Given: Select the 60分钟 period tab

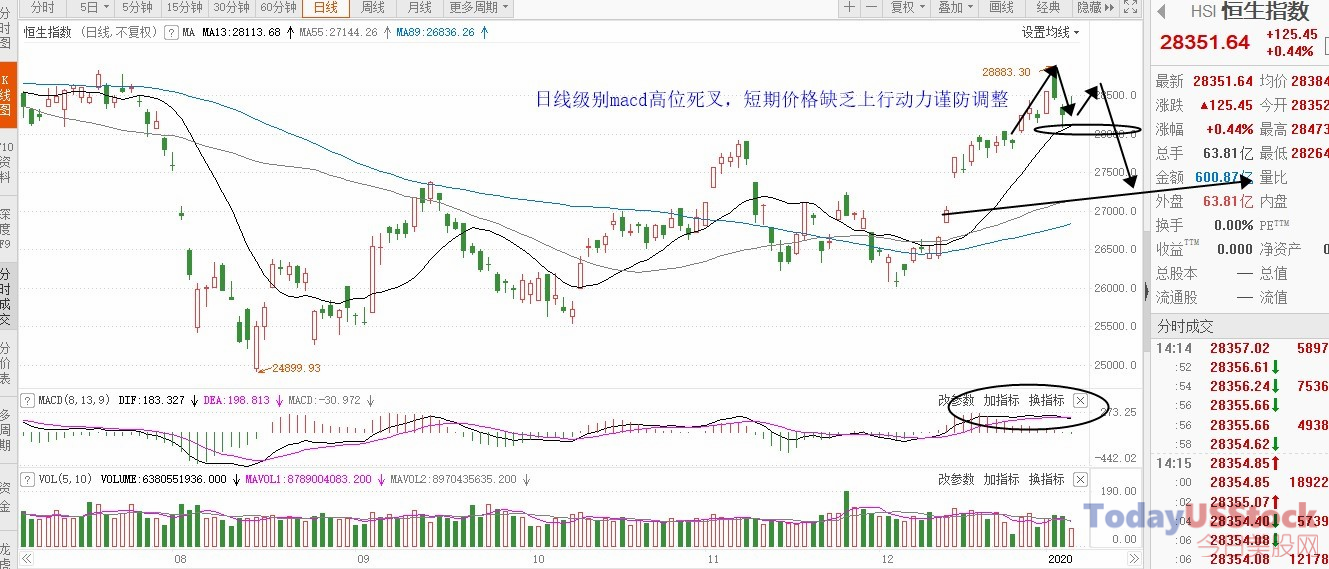Looking at the screenshot, I should 278,7.
